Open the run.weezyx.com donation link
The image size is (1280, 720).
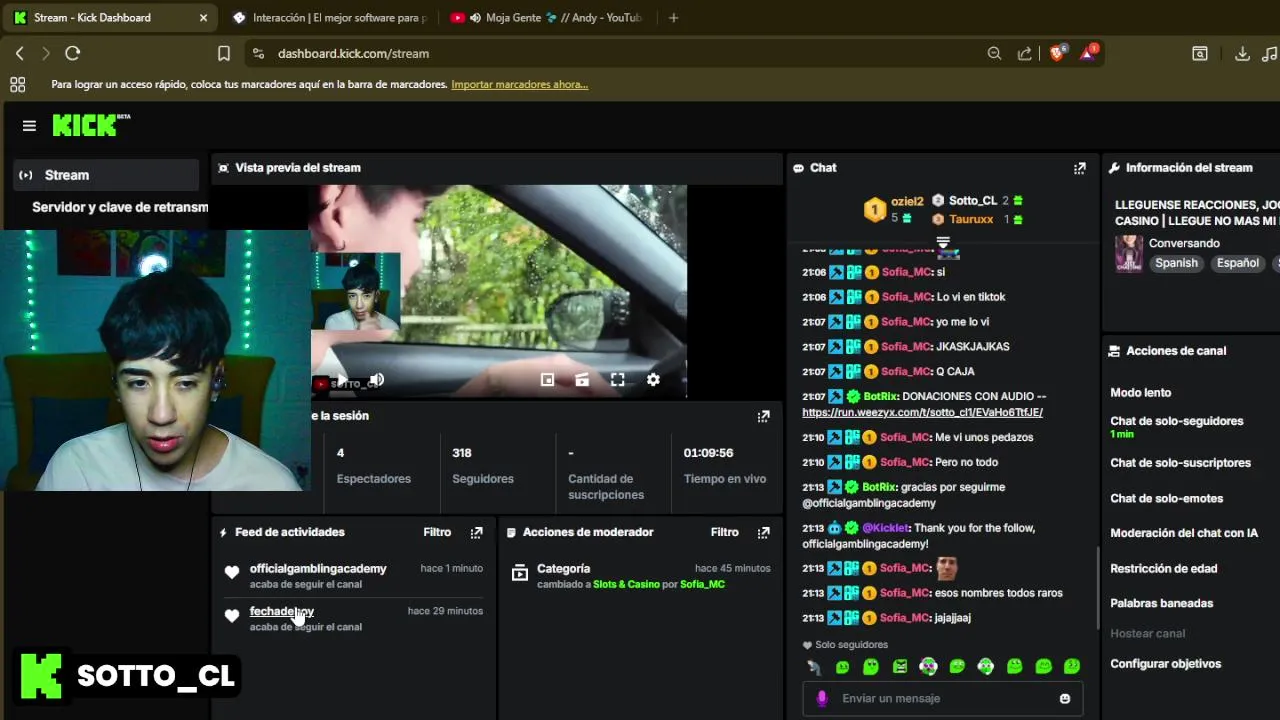(x=922, y=412)
